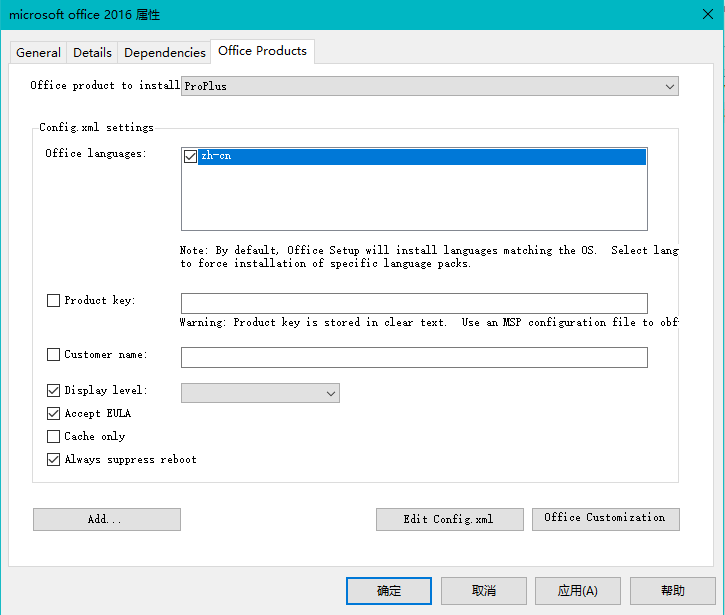Toggle the Display level checkbox
The image size is (725, 615).
pos(54,391)
